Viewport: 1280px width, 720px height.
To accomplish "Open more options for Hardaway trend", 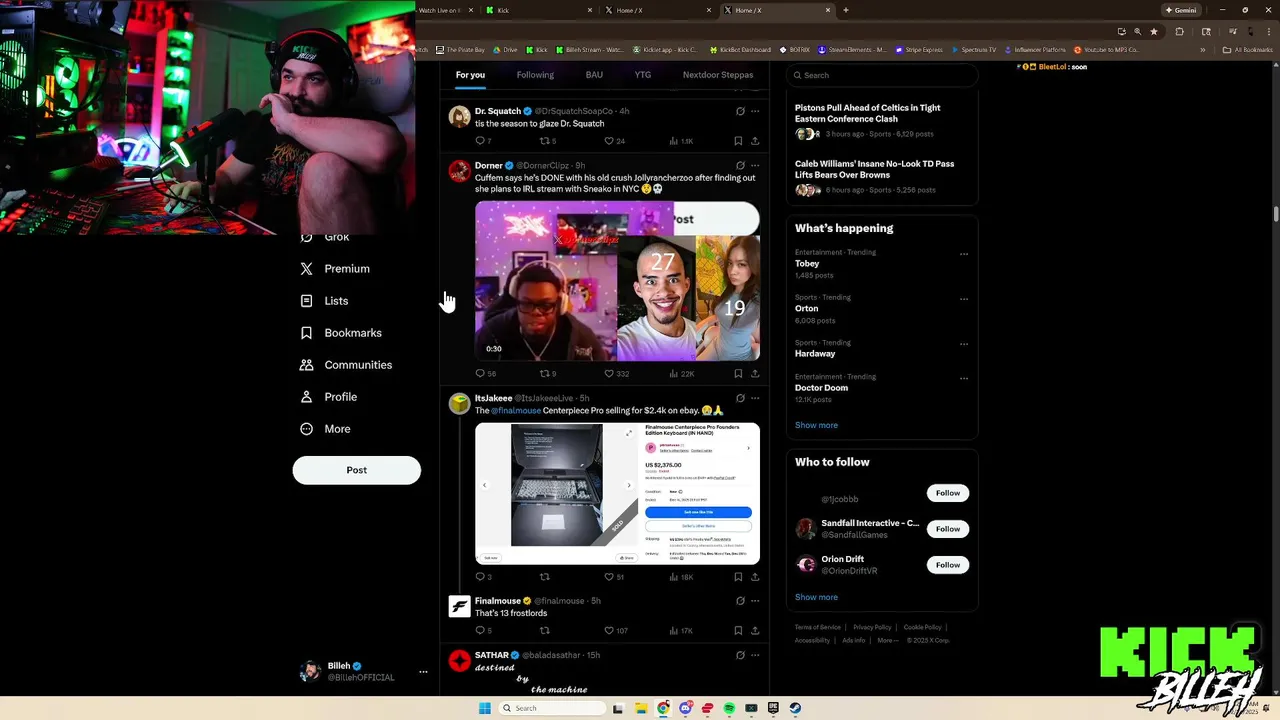I will pyautogui.click(x=964, y=344).
